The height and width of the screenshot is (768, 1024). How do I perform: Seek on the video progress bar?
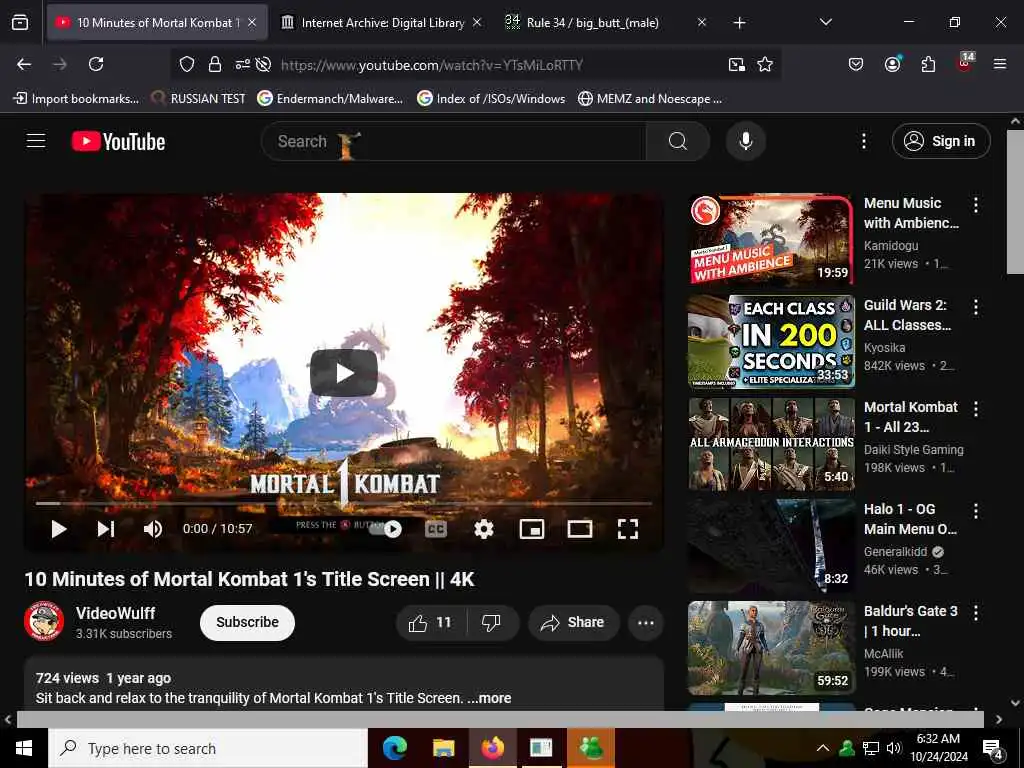point(344,504)
